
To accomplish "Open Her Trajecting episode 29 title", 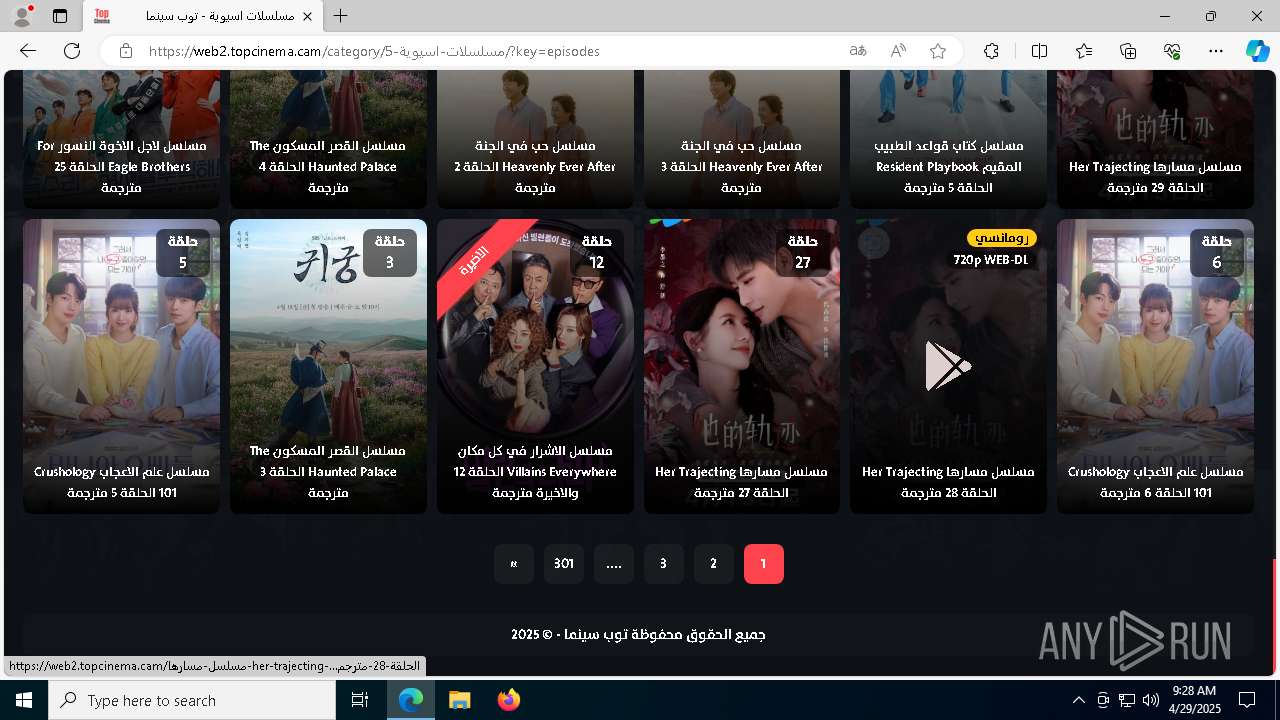I will pos(1155,177).
